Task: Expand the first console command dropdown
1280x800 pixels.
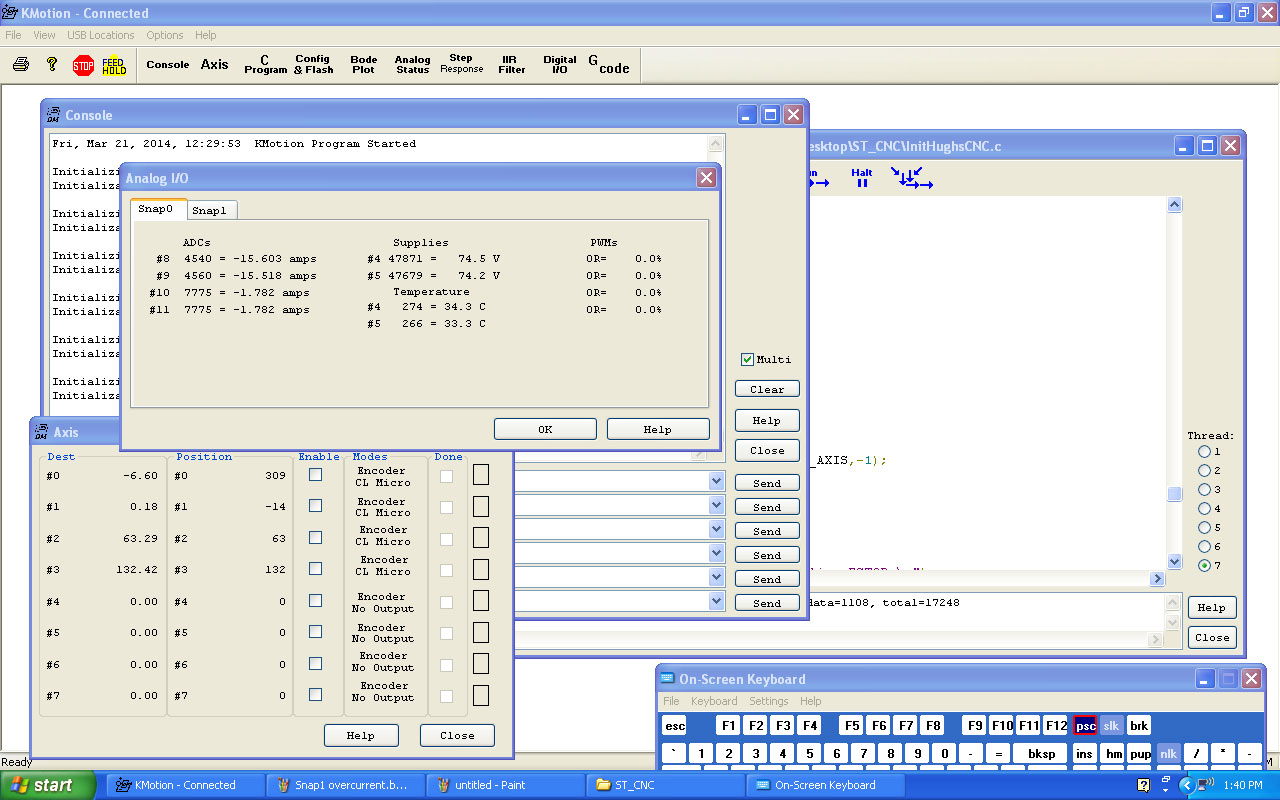Action: (x=716, y=482)
